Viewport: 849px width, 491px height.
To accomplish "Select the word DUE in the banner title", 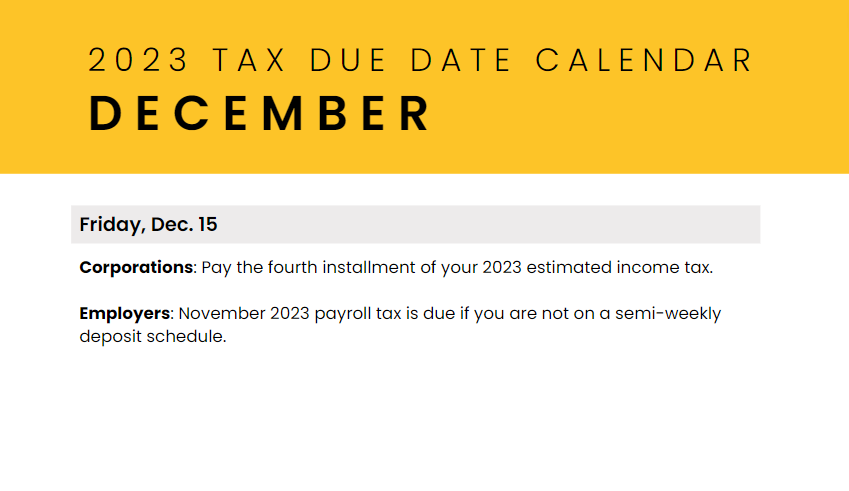I will (x=348, y=60).
